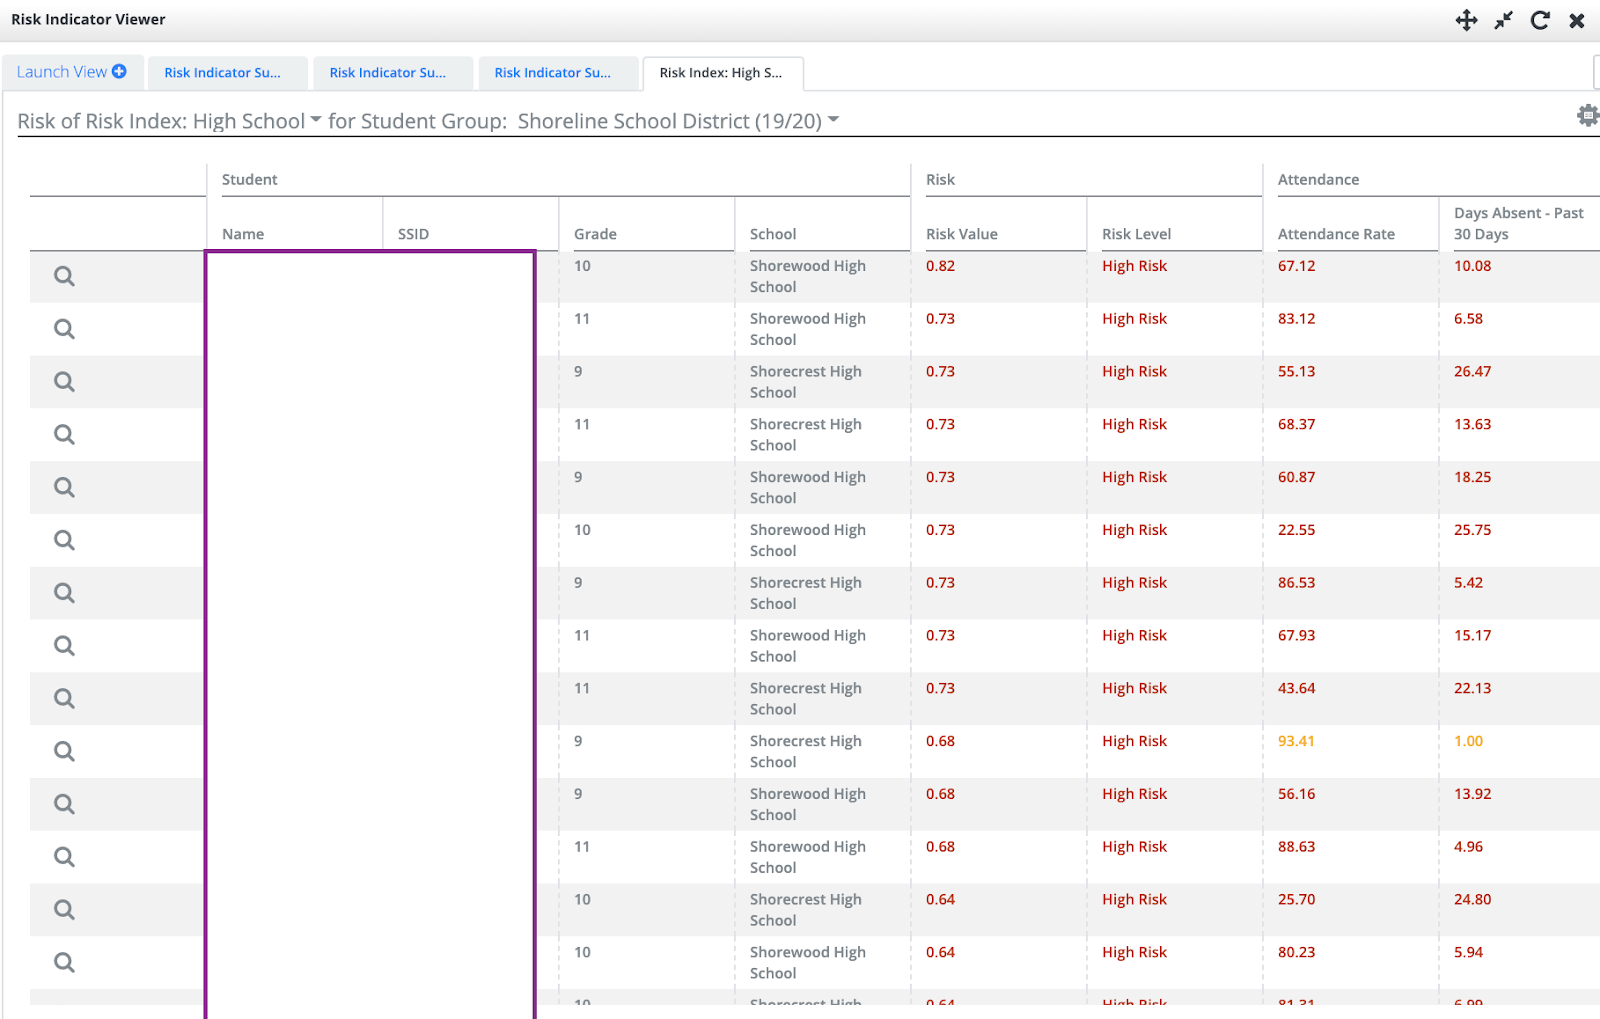This screenshot has width=1600, height=1019.
Task: Open the Risk Index: High School dropdown
Action: (x=316, y=120)
